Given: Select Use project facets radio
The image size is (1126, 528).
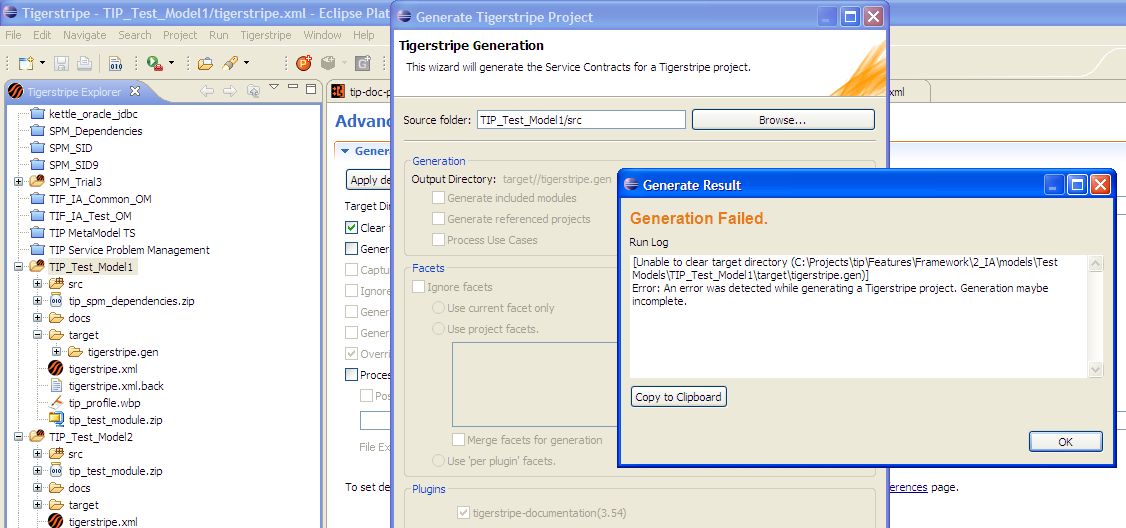Looking at the screenshot, I should pyautogui.click(x=437, y=329).
